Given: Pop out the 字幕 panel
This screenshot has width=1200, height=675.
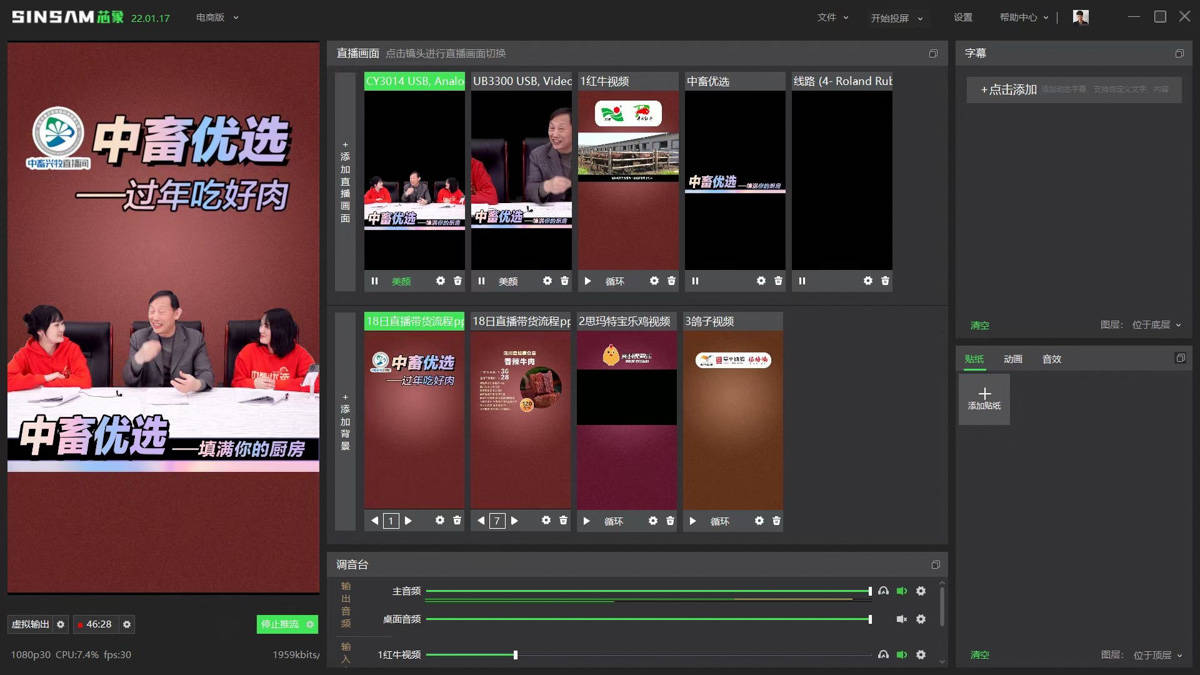Looking at the screenshot, I should (x=1179, y=54).
